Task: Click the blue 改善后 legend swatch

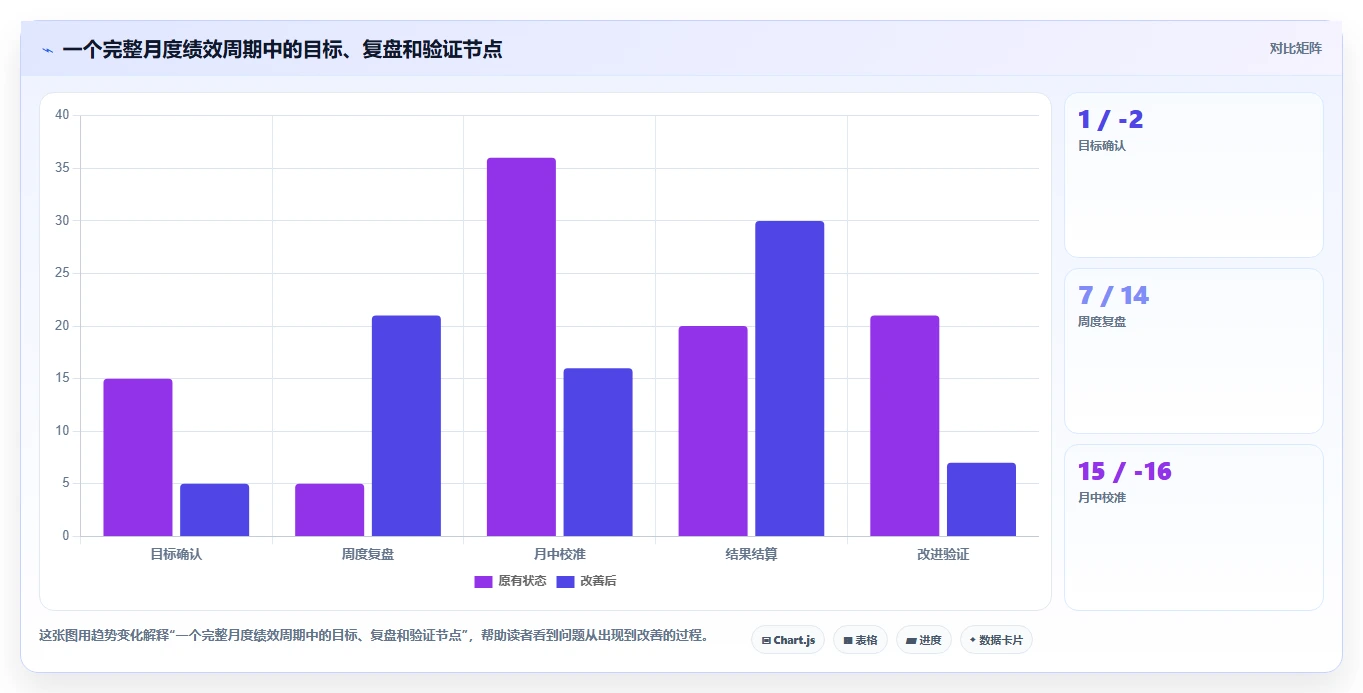Action: click(565, 581)
